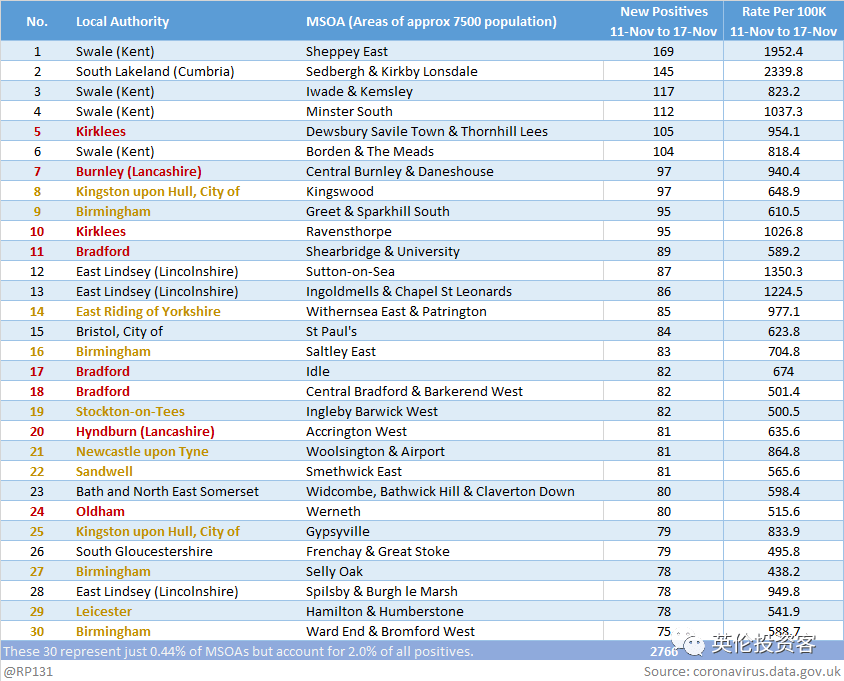Image resolution: width=844 pixels, height=681 pixels.
Task: Click the 'South Lakeland (Cumbria)' cell
Action: (x=154, y=71)
